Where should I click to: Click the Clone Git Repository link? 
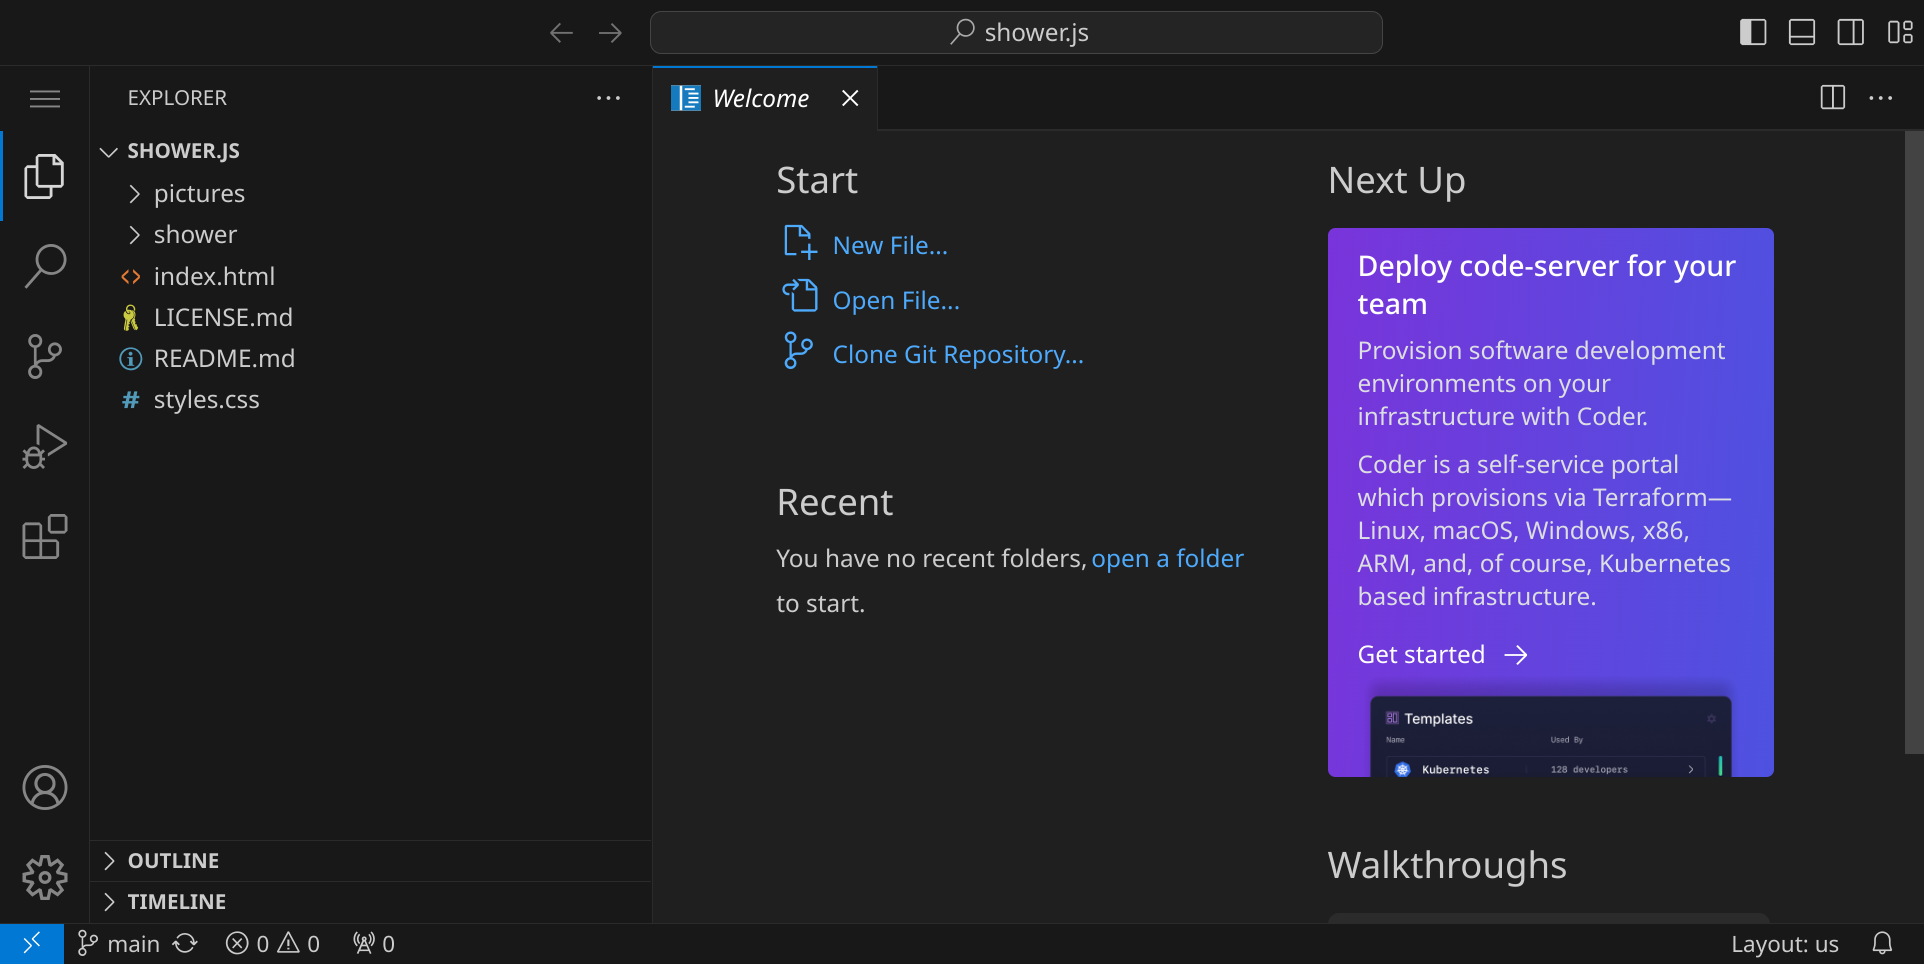(957, 355)
